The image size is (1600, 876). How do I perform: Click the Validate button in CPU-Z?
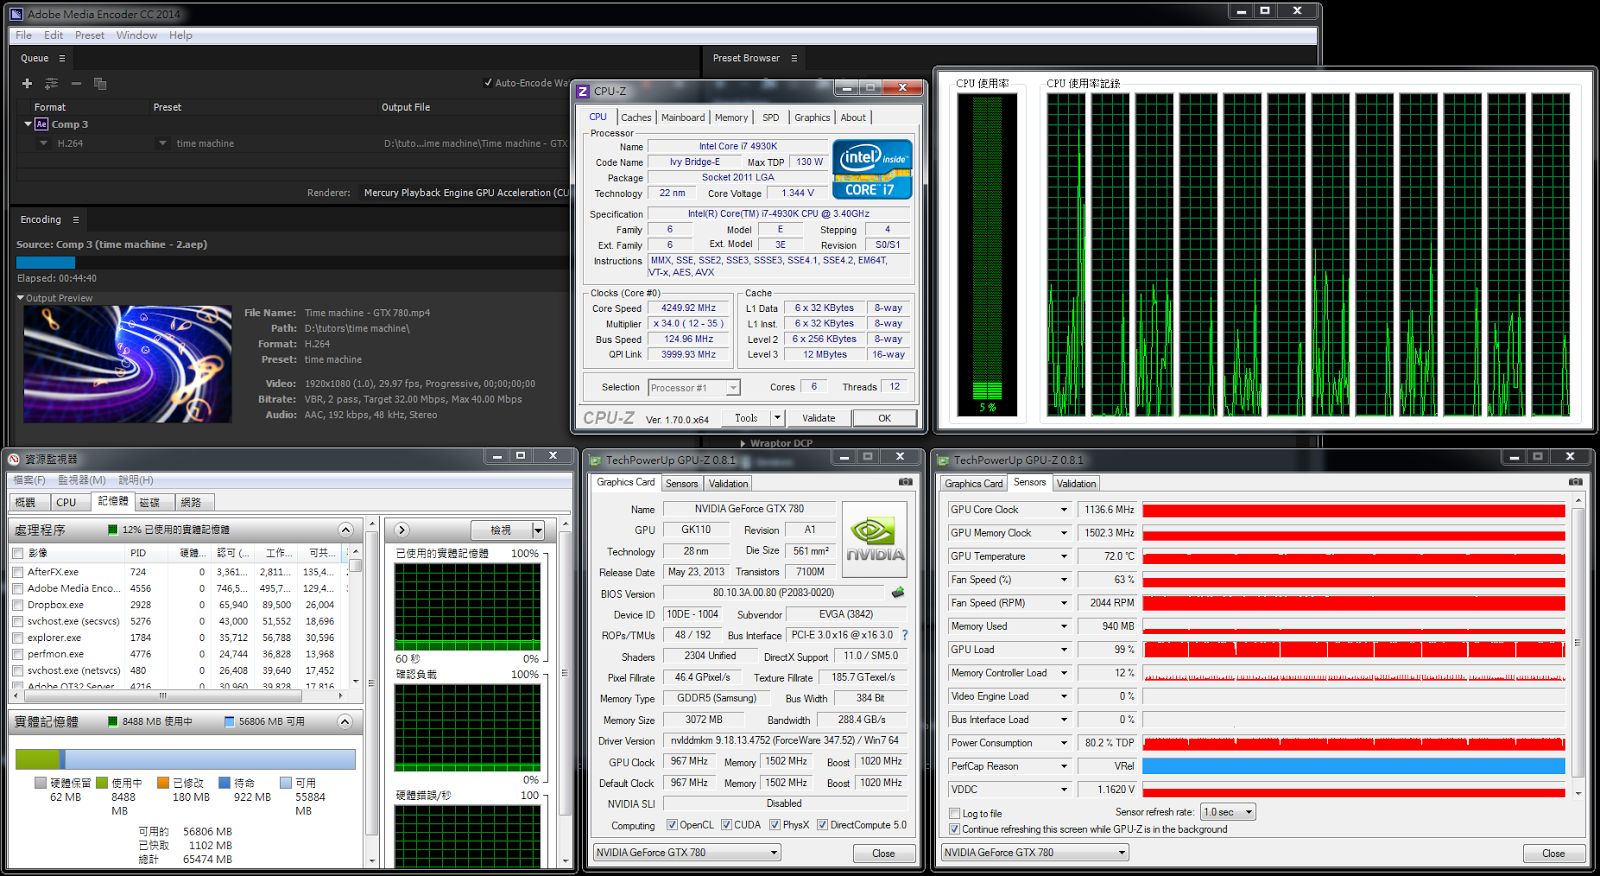click(819, 418)
